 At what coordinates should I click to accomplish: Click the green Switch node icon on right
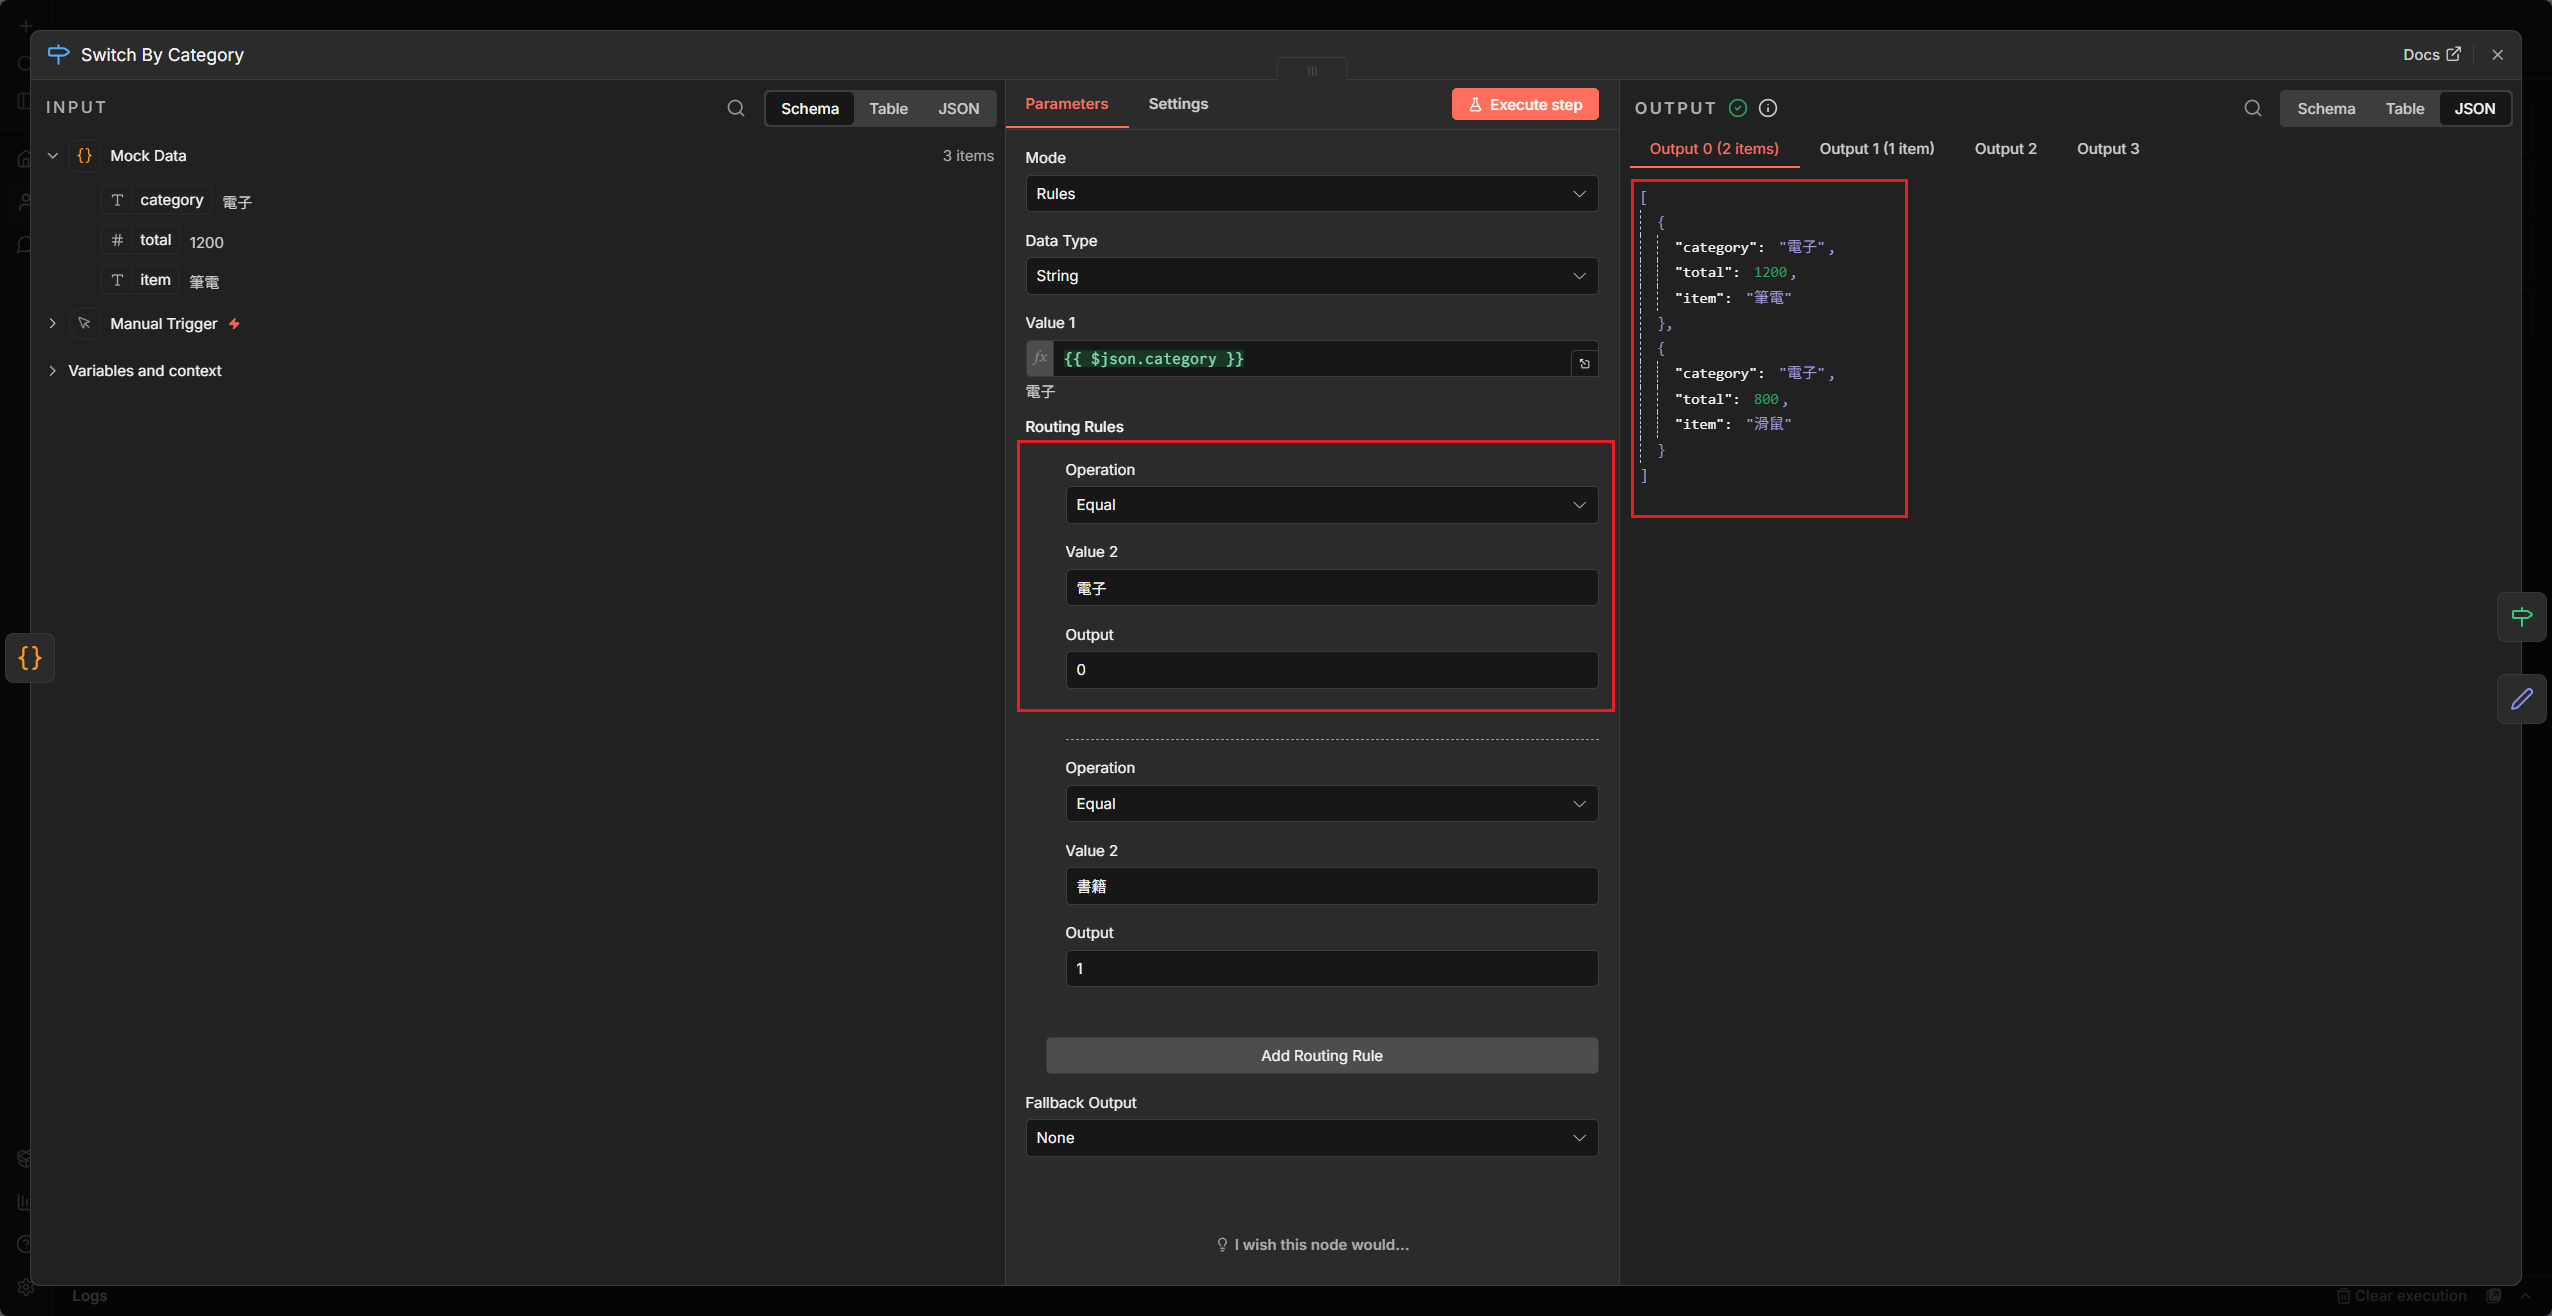click(x=2521, y=617)
